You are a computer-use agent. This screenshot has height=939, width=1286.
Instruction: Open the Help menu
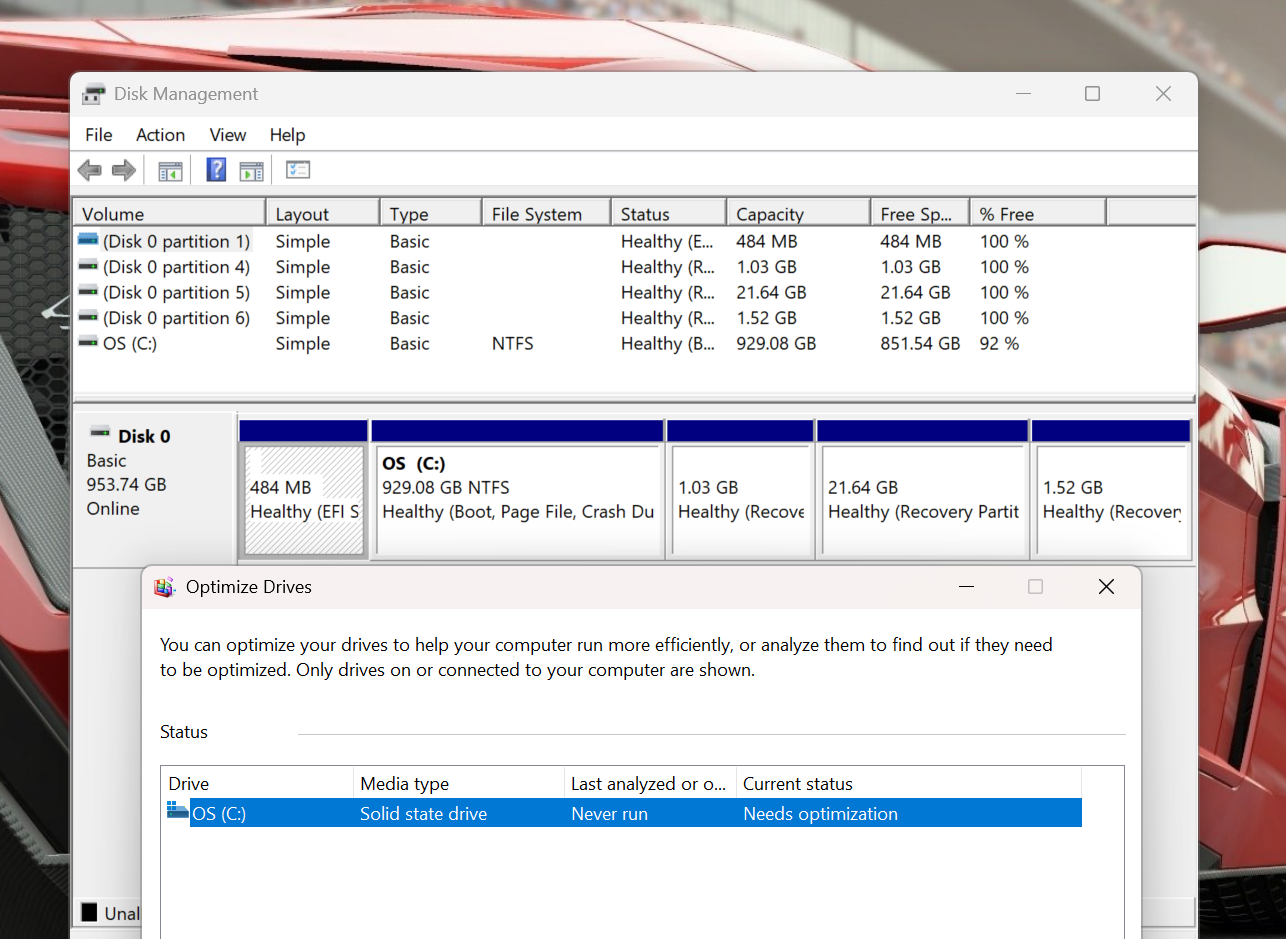pos(287,135)
